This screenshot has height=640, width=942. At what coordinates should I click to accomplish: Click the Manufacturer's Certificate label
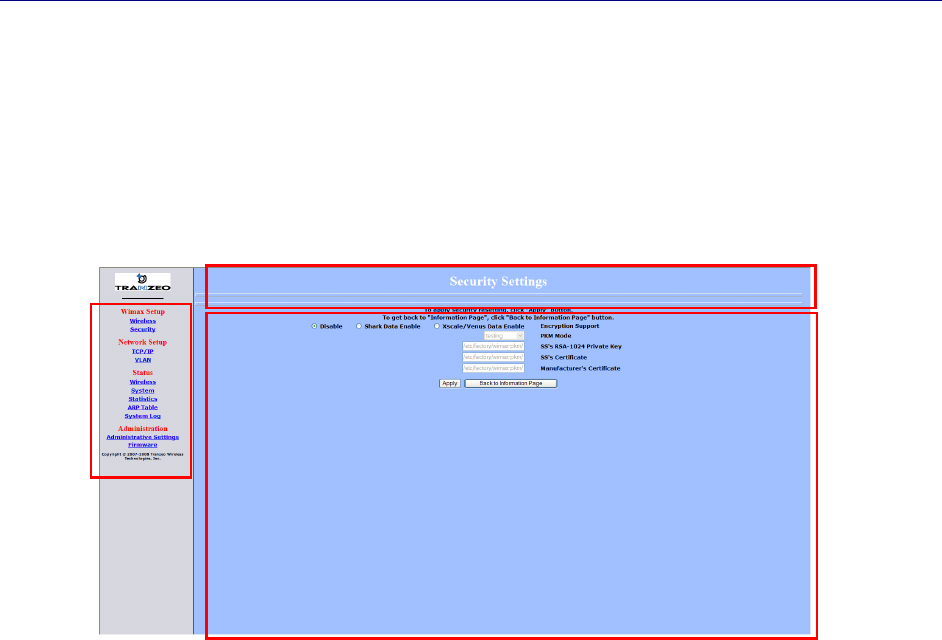(580, 368)
